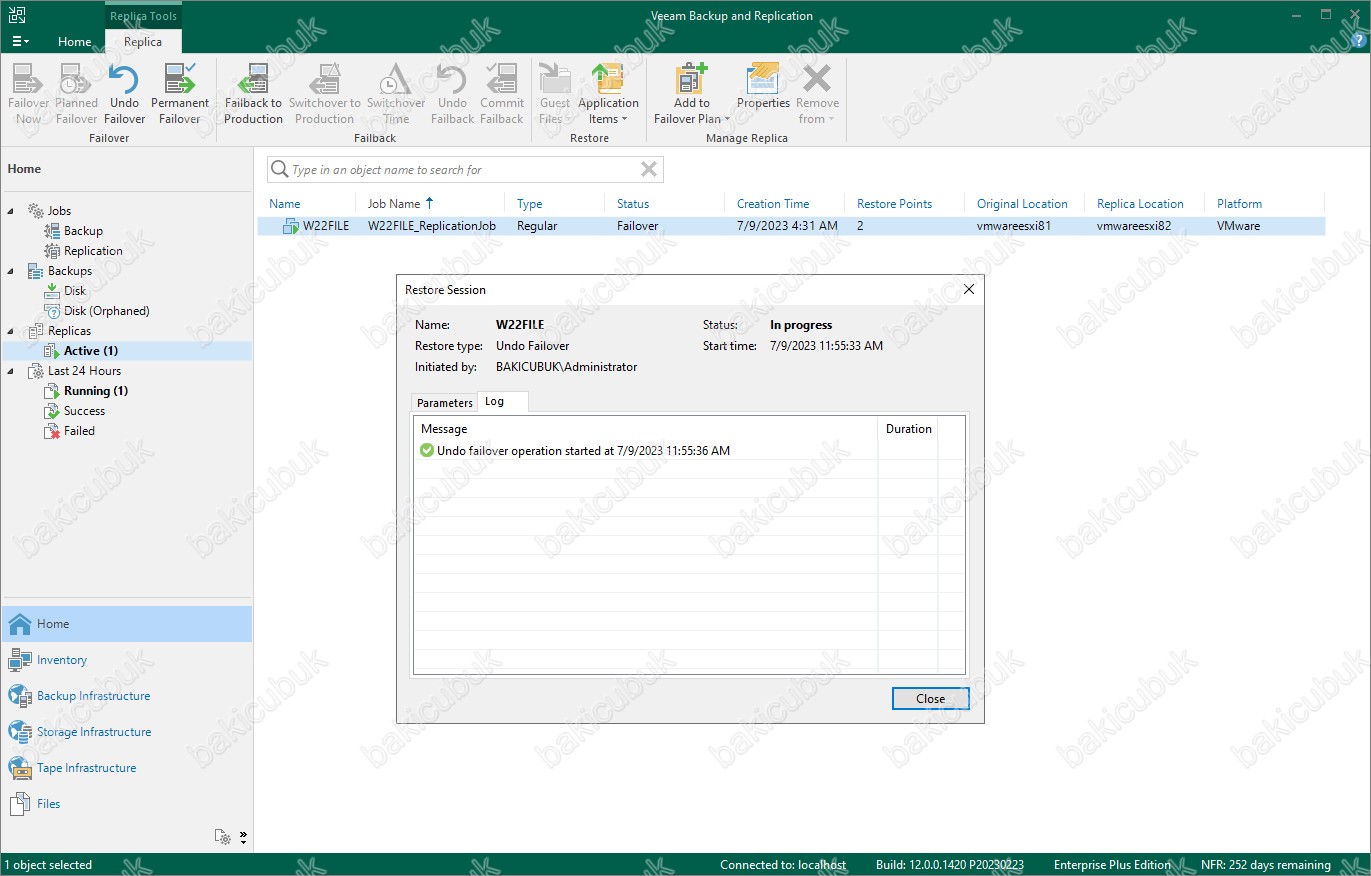Screen dimensions: 1371x876
Task: Open the Storage Infrastructure view
Action: tap(127, 732)
